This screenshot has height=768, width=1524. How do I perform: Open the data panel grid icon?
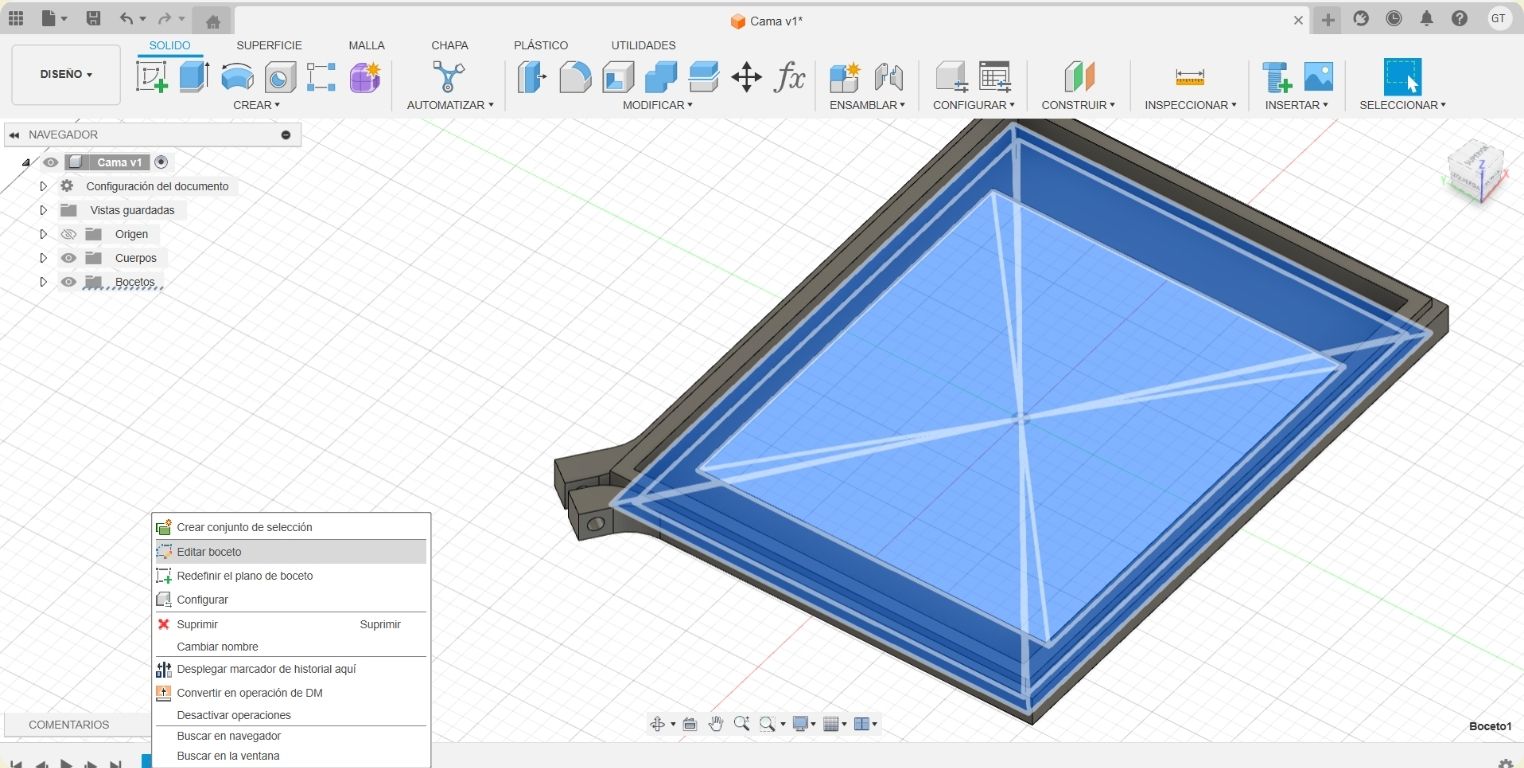(x=16, y=19)
